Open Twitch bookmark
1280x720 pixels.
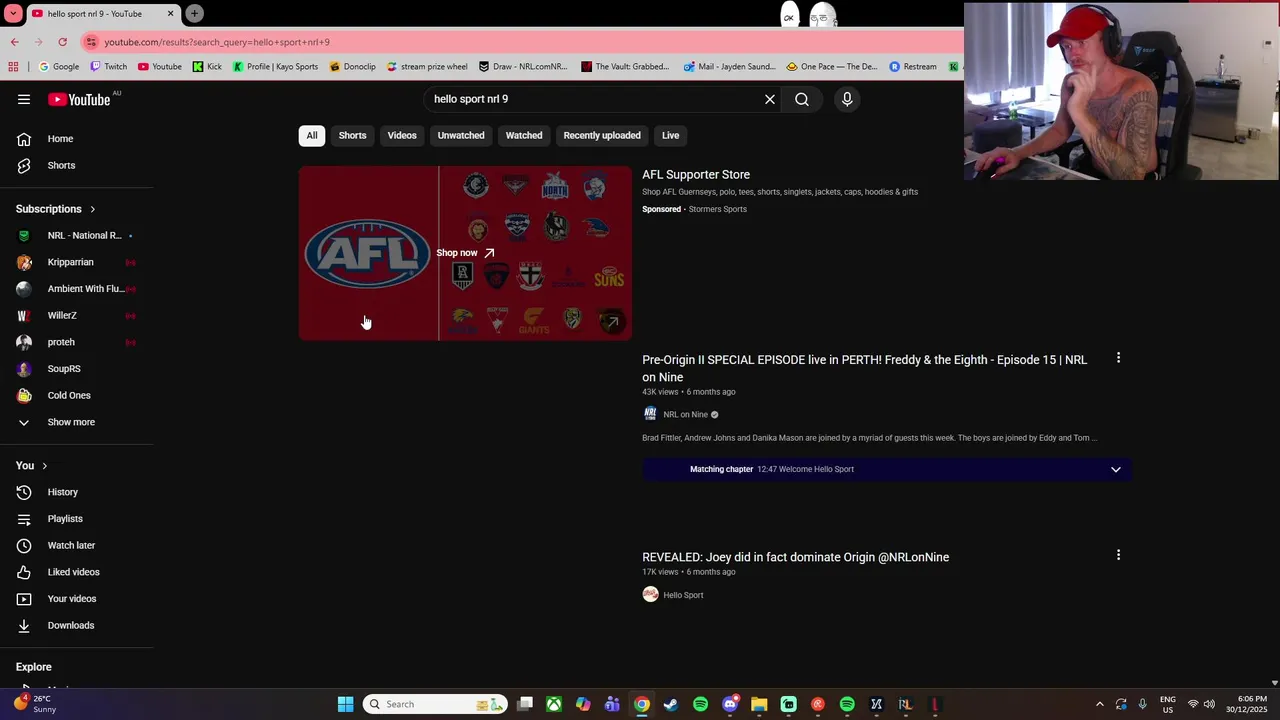109,67
